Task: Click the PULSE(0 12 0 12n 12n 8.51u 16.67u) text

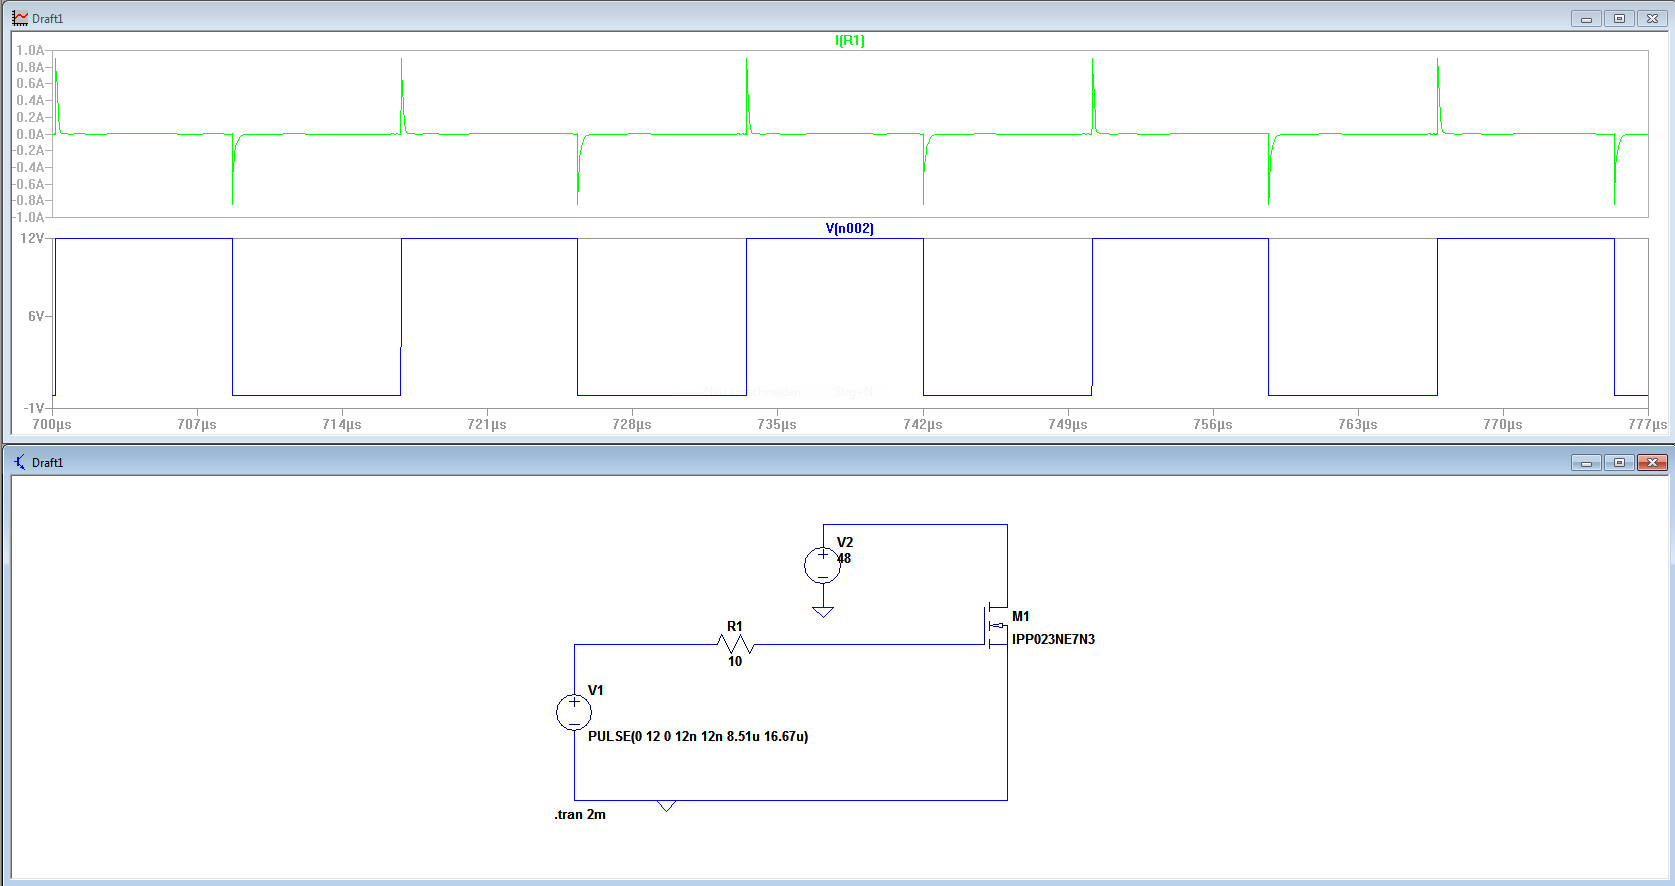Action: (x=698, y=736)
